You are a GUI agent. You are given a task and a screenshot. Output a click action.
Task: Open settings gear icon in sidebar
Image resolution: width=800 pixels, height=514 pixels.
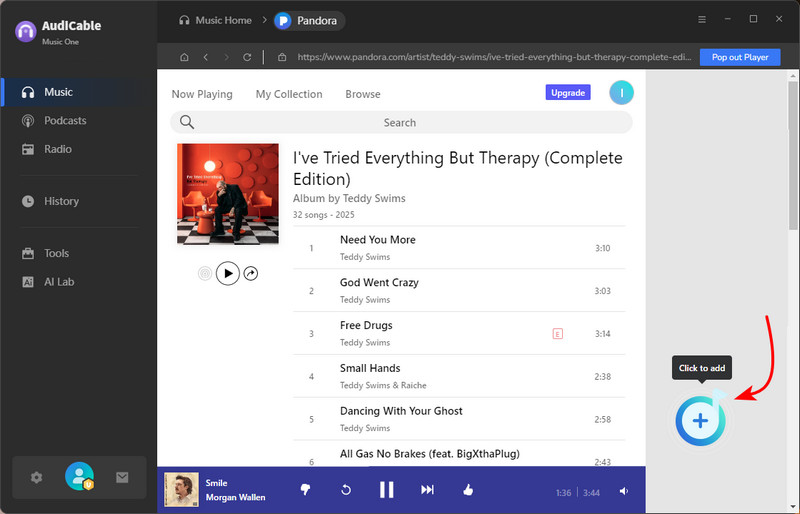36,478
